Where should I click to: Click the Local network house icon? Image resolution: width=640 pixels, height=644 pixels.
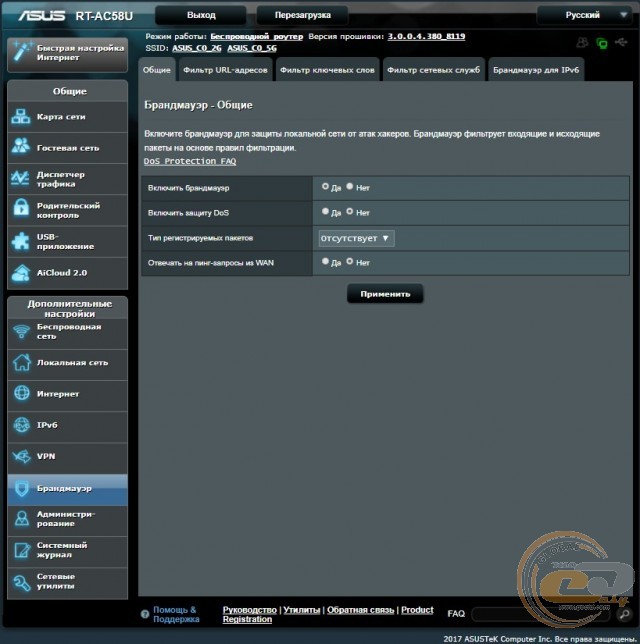tap(22, 362)
